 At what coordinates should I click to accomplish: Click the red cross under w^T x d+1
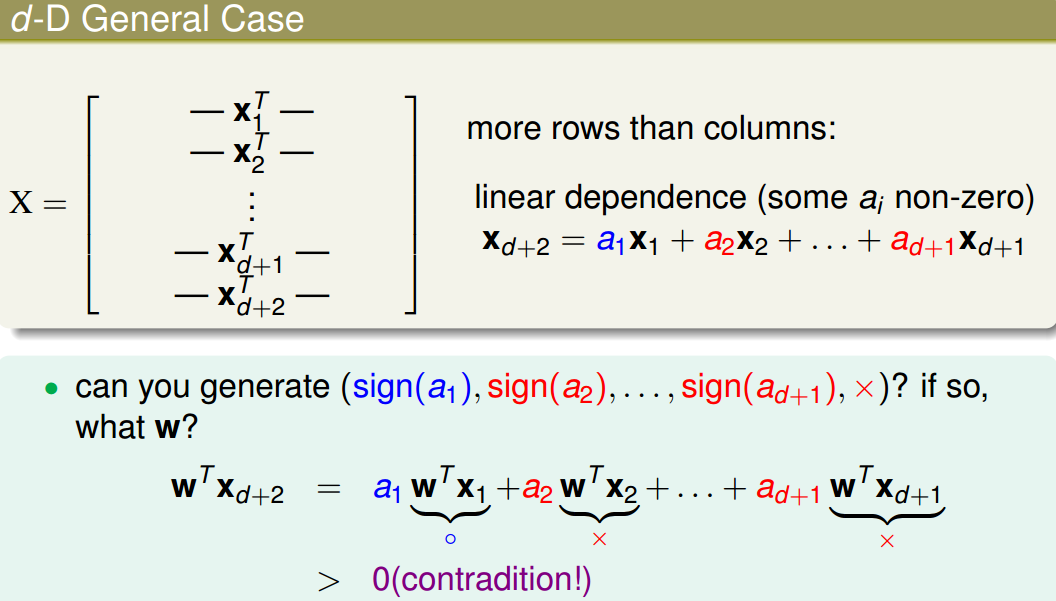point(887,540)
